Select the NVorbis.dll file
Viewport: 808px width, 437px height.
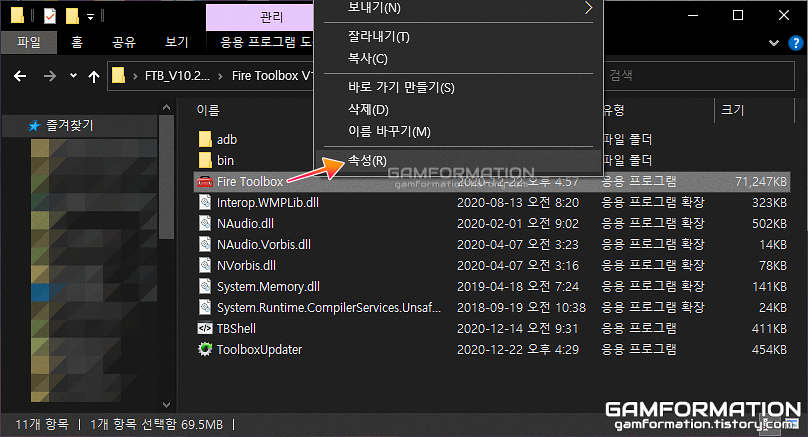tap(246, 266)
